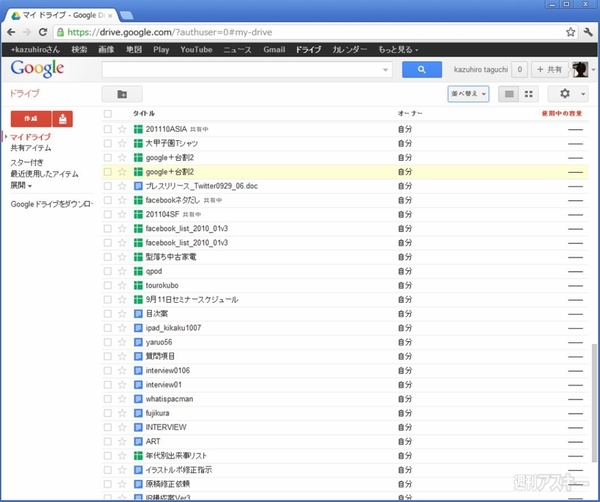Open account dropdown arrow beside avatar
Screen dimensions: 600x502
[x=593, y=70]
